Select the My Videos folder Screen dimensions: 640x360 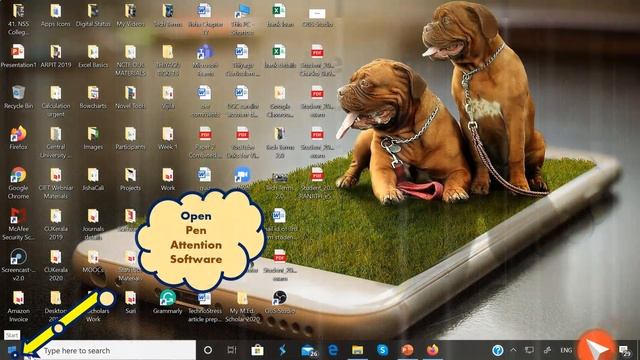(130, 15)
